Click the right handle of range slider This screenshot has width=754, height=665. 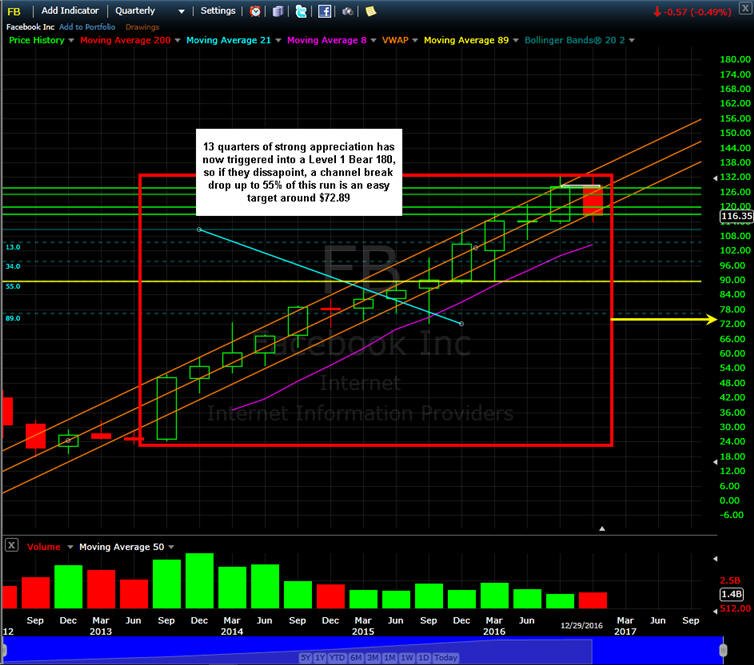pyautogui.click(x=723, y=650)
